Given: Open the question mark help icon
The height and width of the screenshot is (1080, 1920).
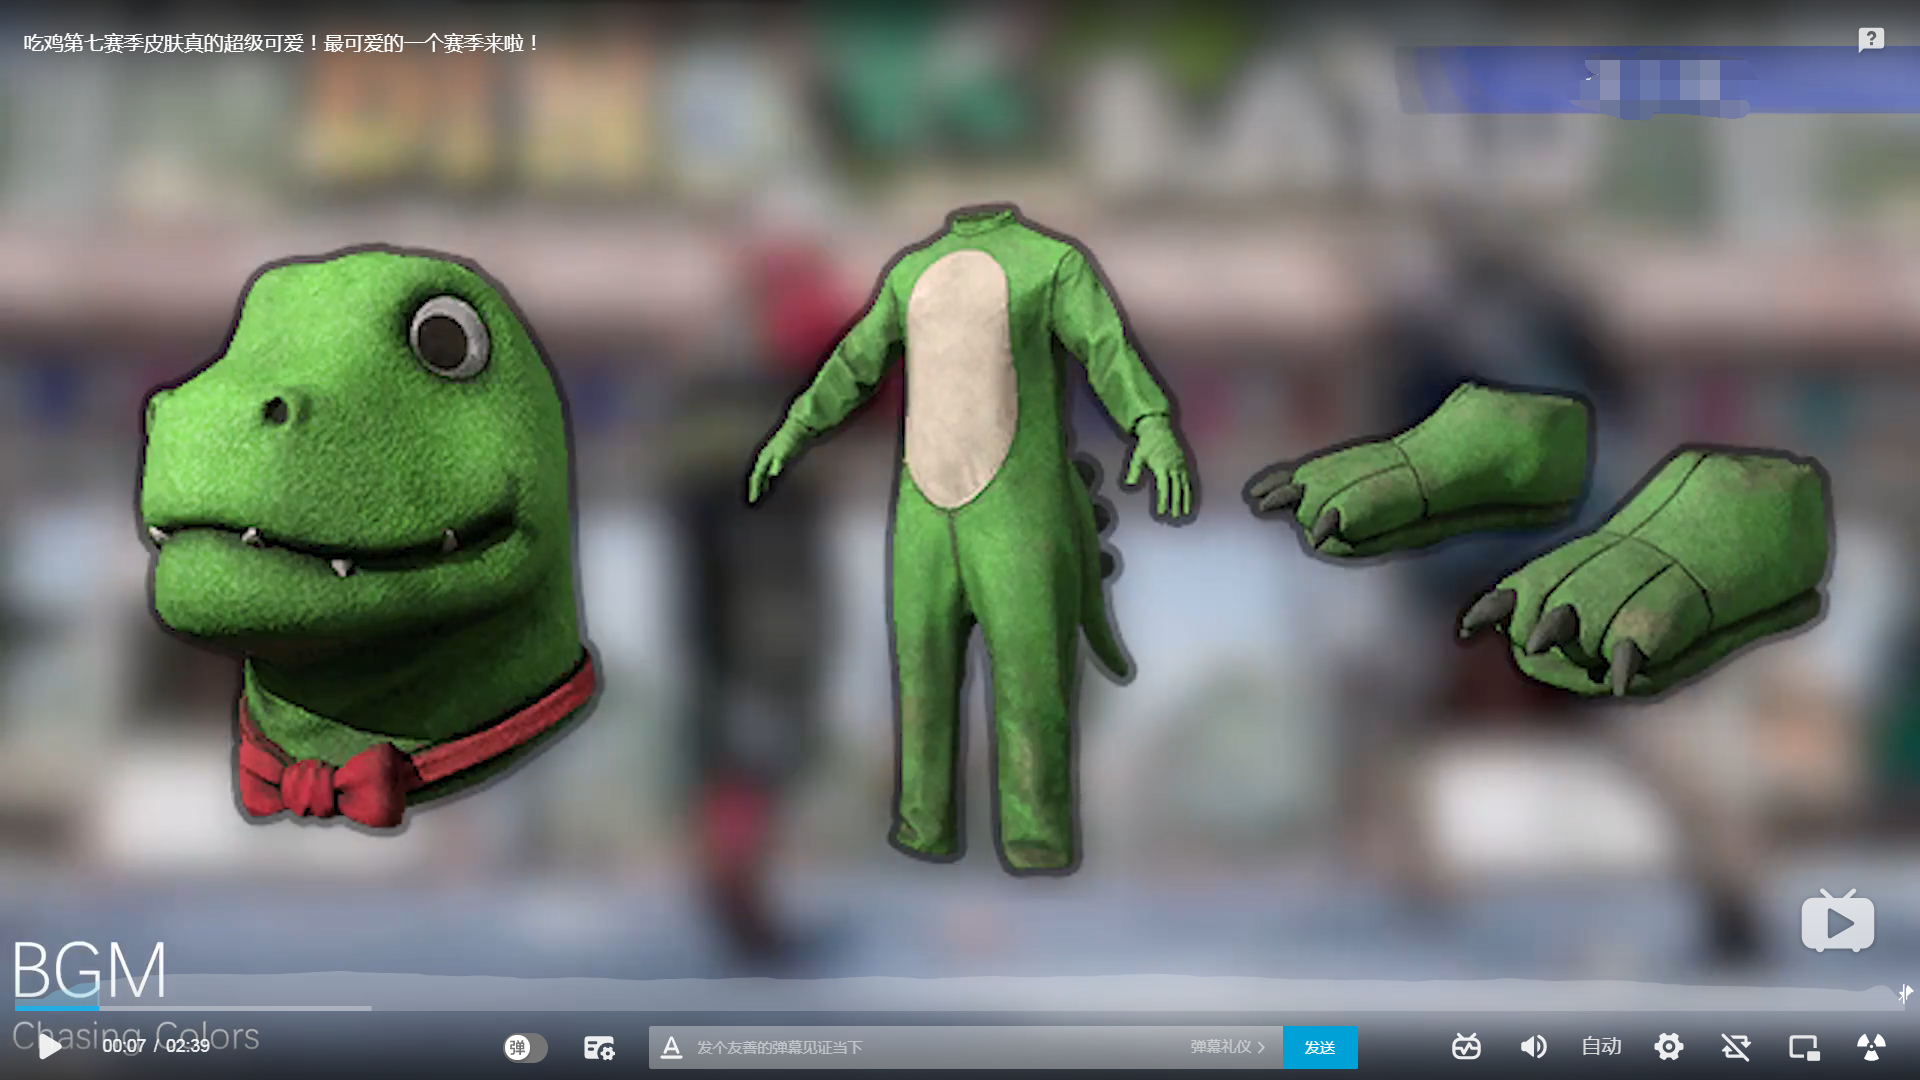Looking at the screenshot, I should 1871,40.
